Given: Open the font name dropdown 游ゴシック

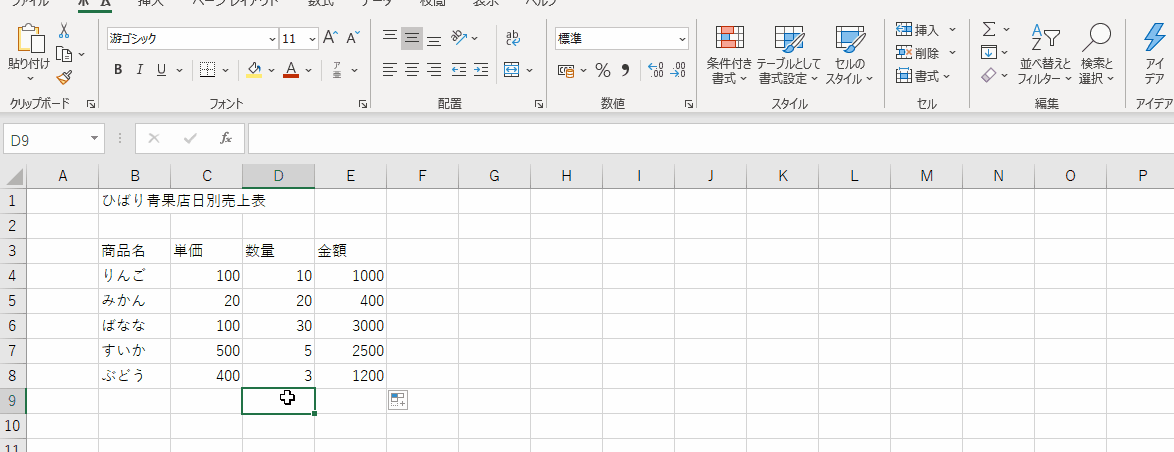Looking at the screenshot, I should [272, 39].
